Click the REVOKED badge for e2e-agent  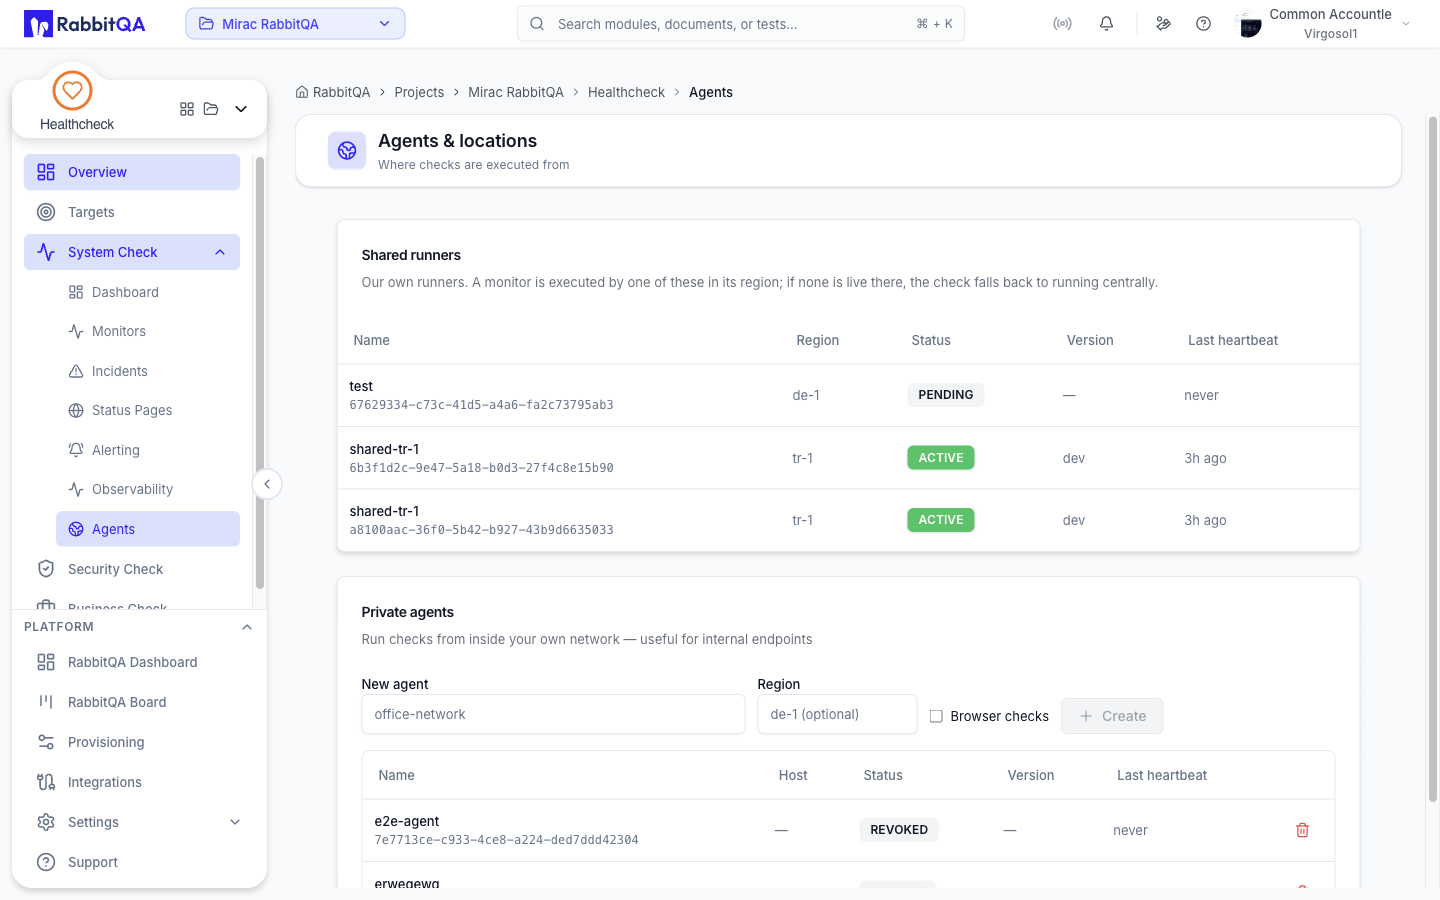click(x=899, y=830)
